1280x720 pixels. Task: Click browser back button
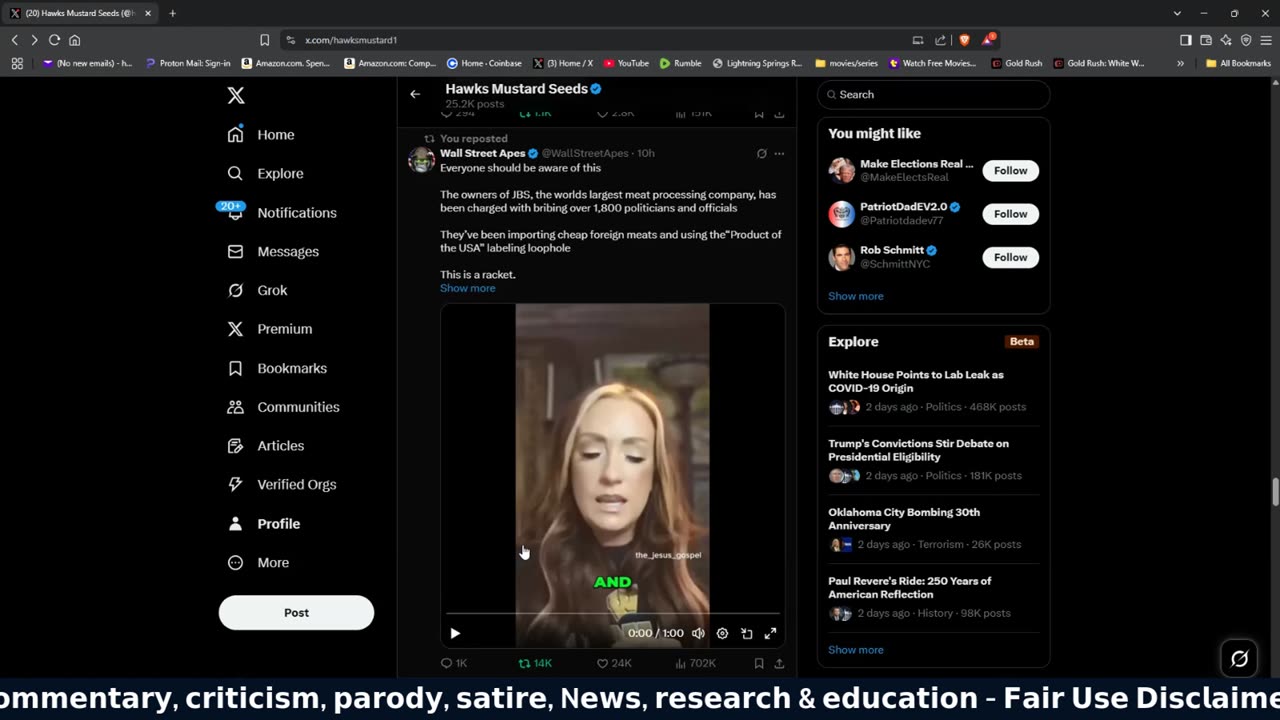point(14,40)
